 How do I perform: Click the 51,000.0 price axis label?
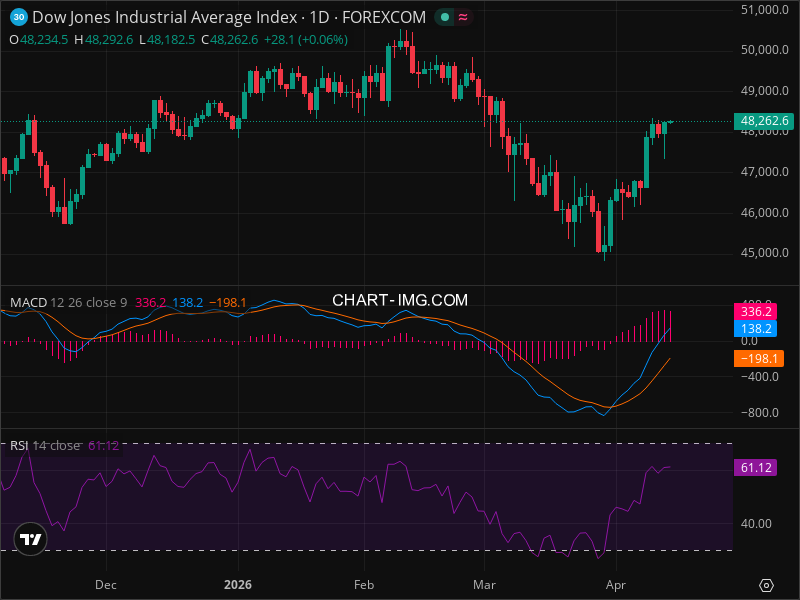pos(764,10)
